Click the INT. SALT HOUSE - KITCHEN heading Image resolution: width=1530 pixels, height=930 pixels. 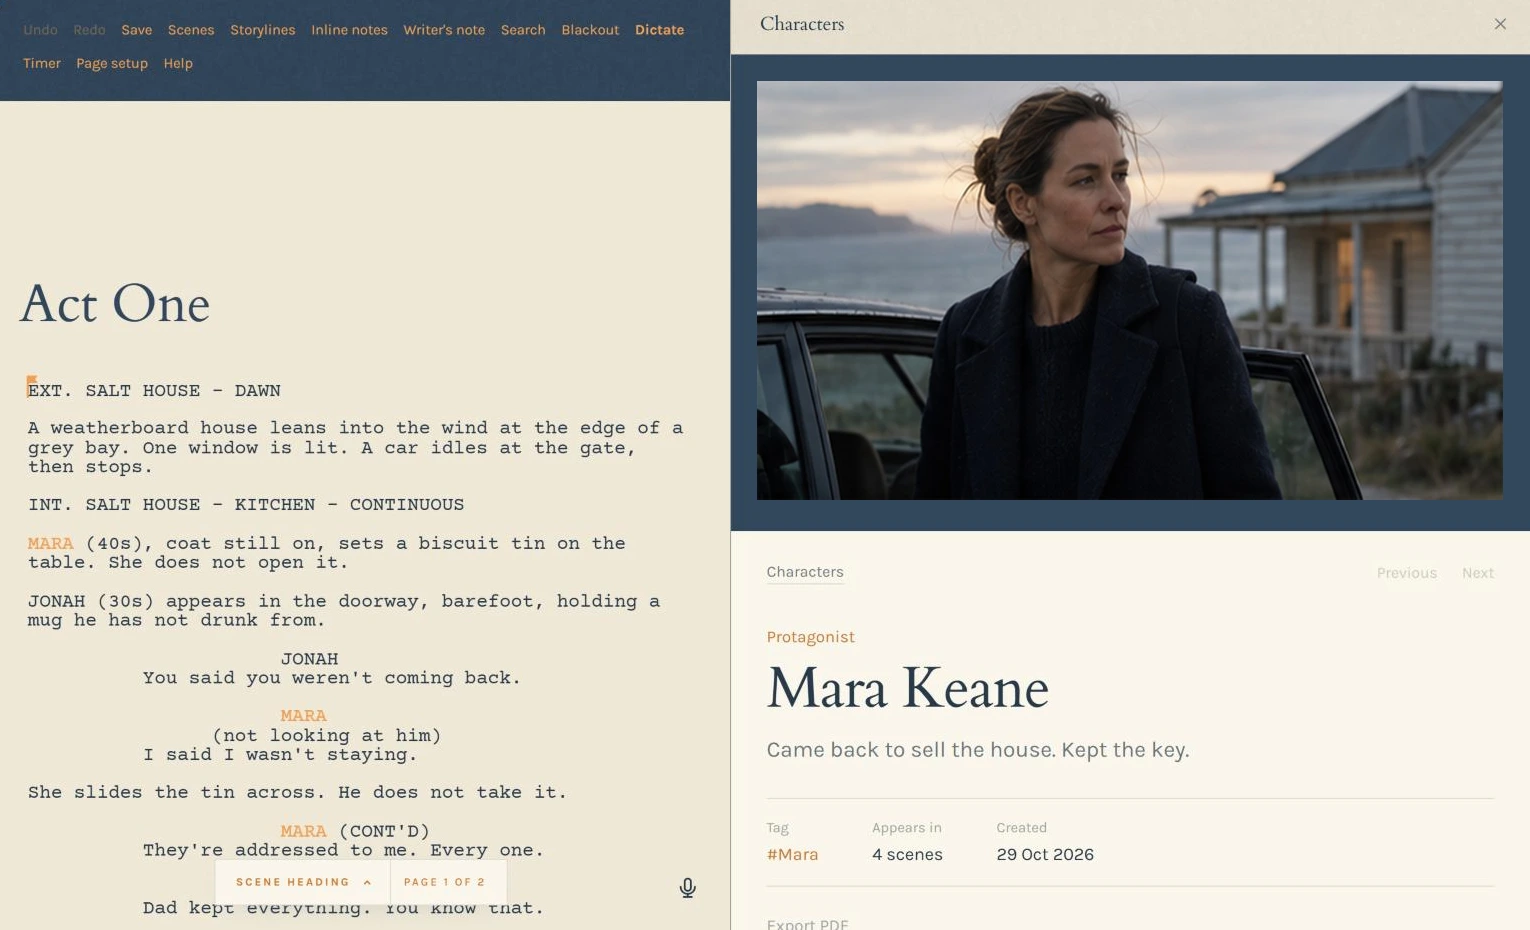(246, 505)
